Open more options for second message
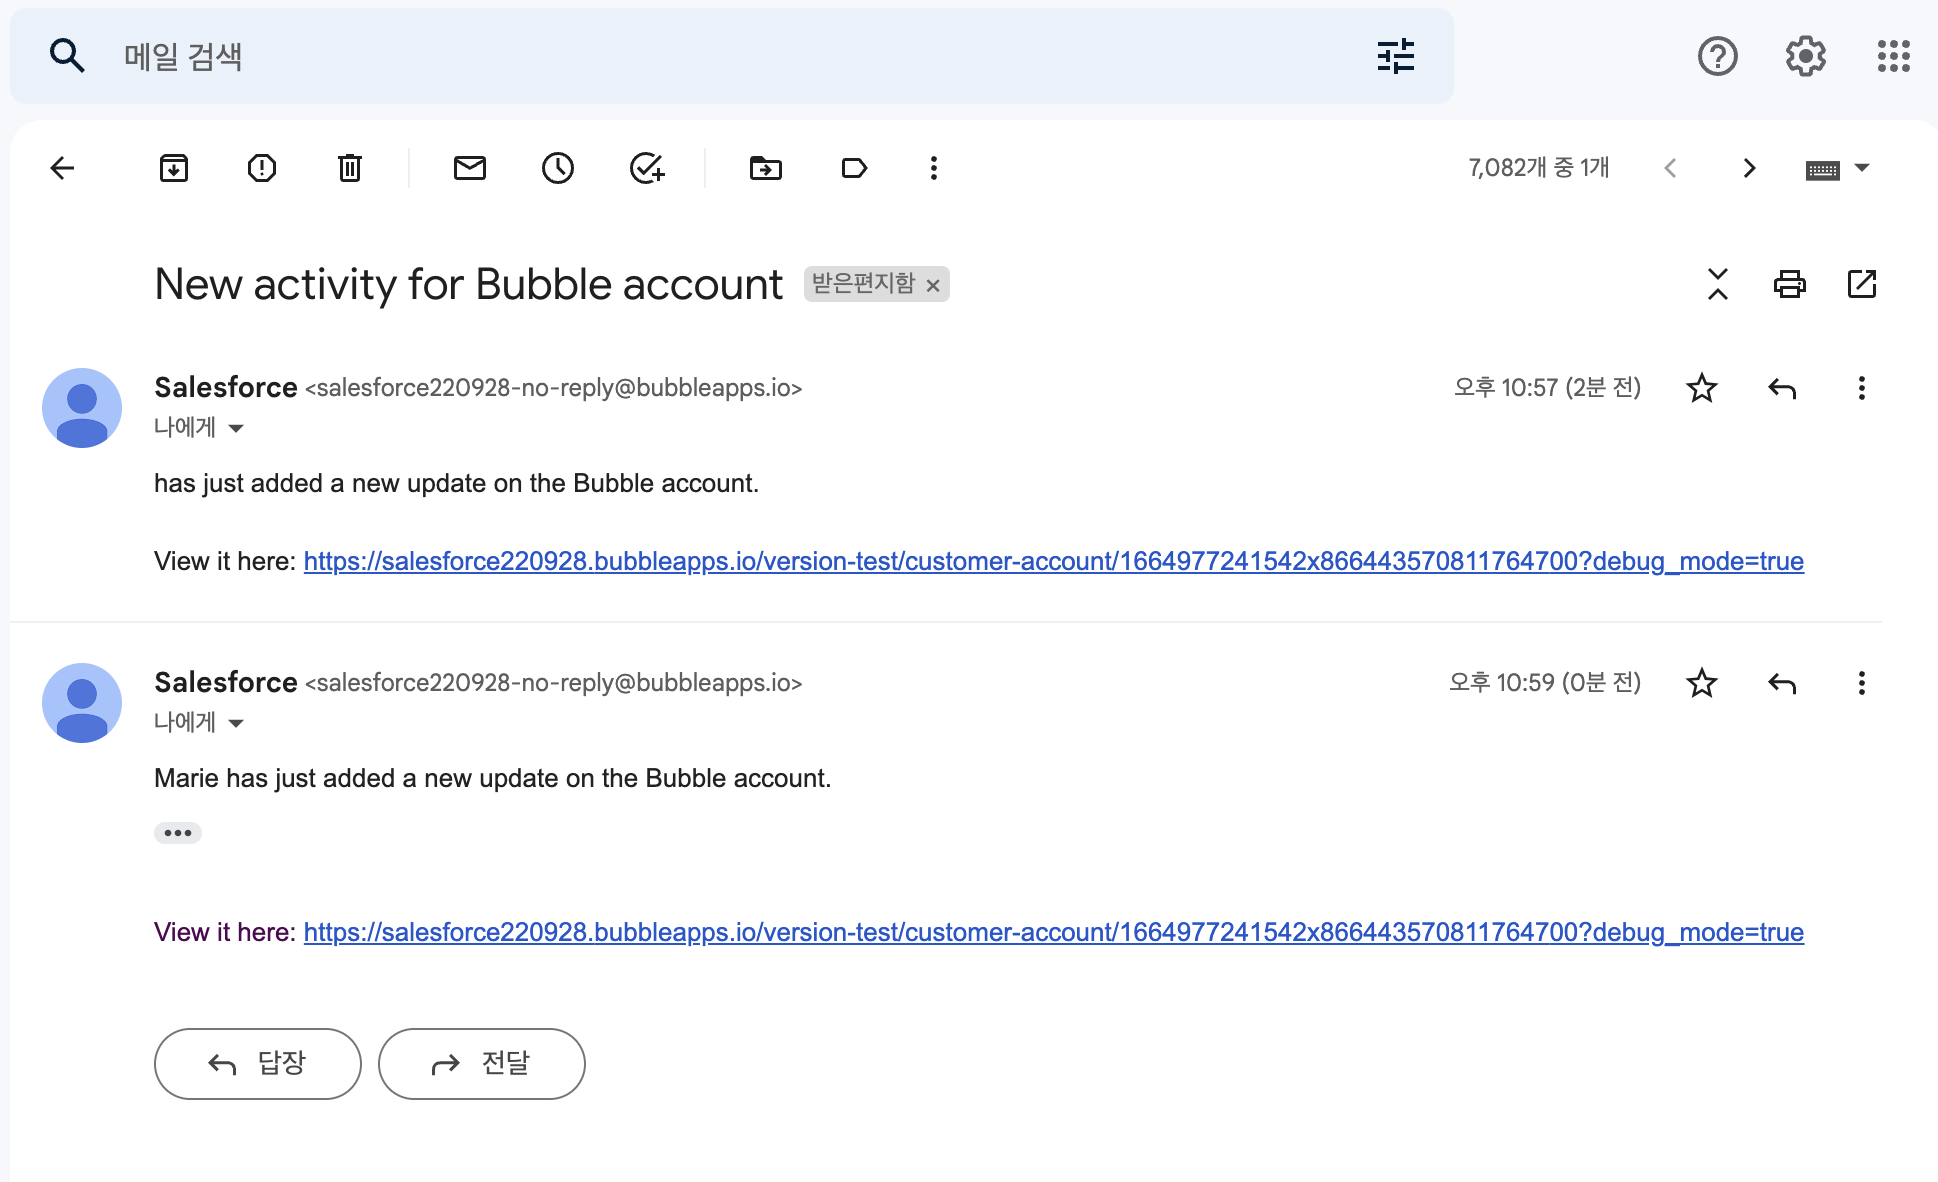The width and height of the screenshot is (1938, 1182). tap(1861, 683)
